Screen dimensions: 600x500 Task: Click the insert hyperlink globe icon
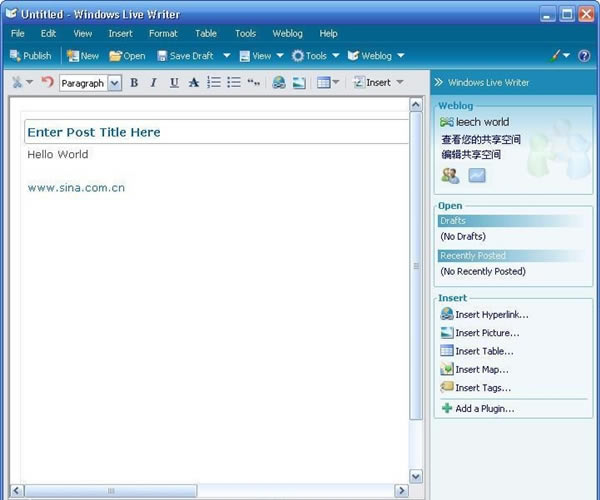(279, 83)
